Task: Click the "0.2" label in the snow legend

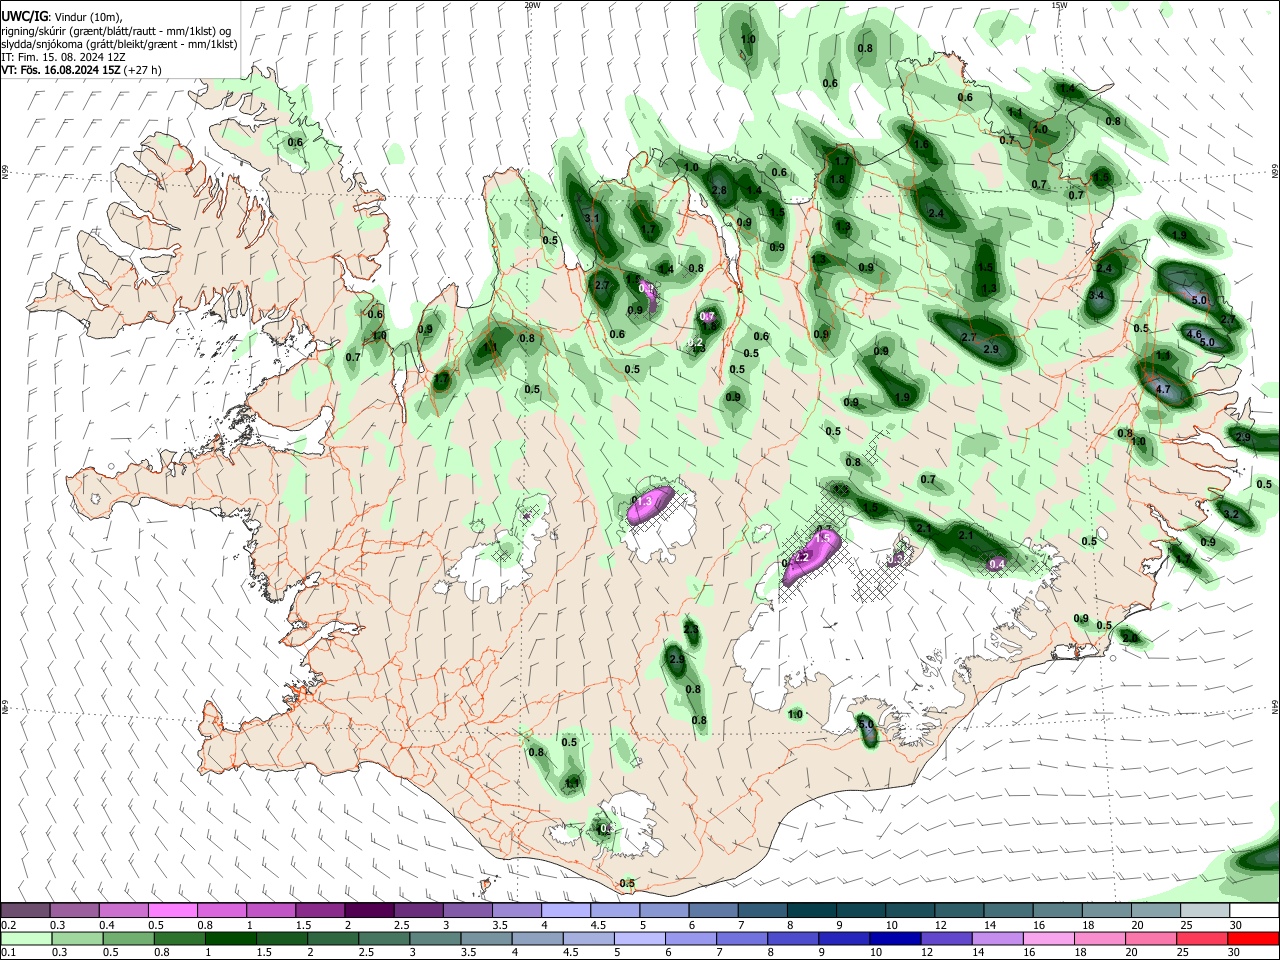Action: click(x=9, y=925)
